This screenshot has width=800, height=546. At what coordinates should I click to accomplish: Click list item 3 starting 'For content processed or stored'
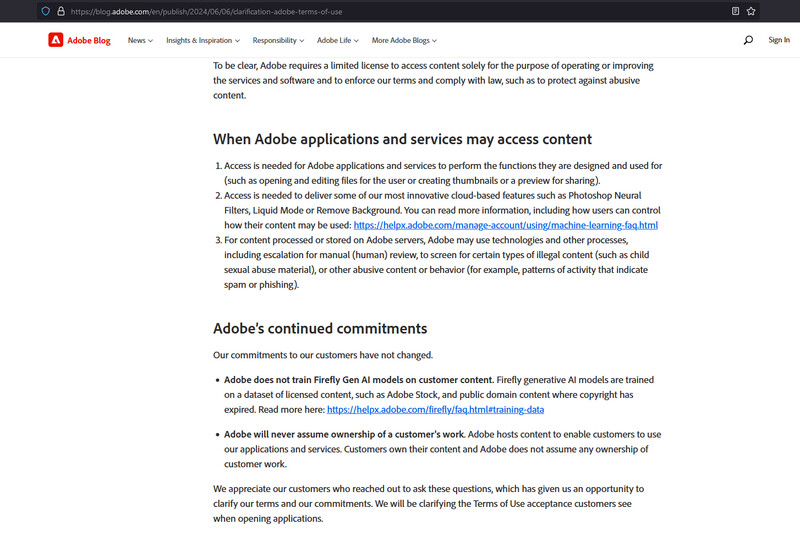436,262
